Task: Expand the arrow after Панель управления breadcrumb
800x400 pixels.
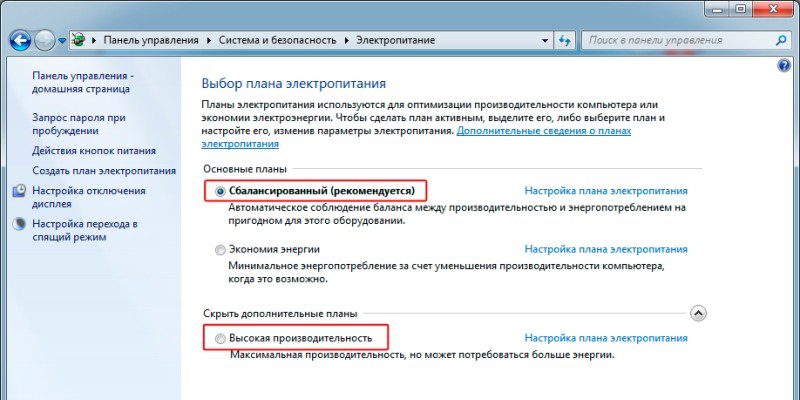Action: [209, 40]
